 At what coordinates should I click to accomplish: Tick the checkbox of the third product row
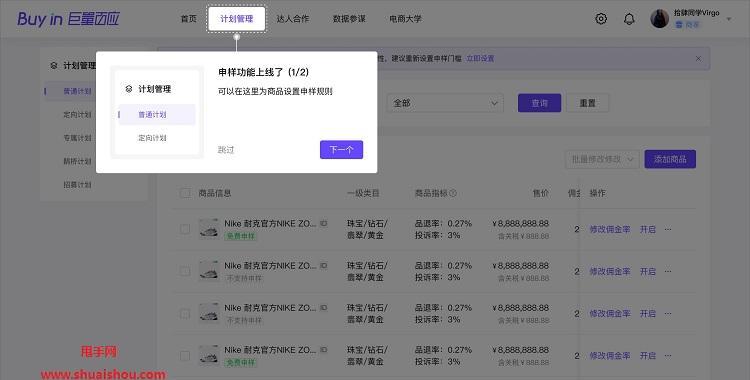coord(185,313)
